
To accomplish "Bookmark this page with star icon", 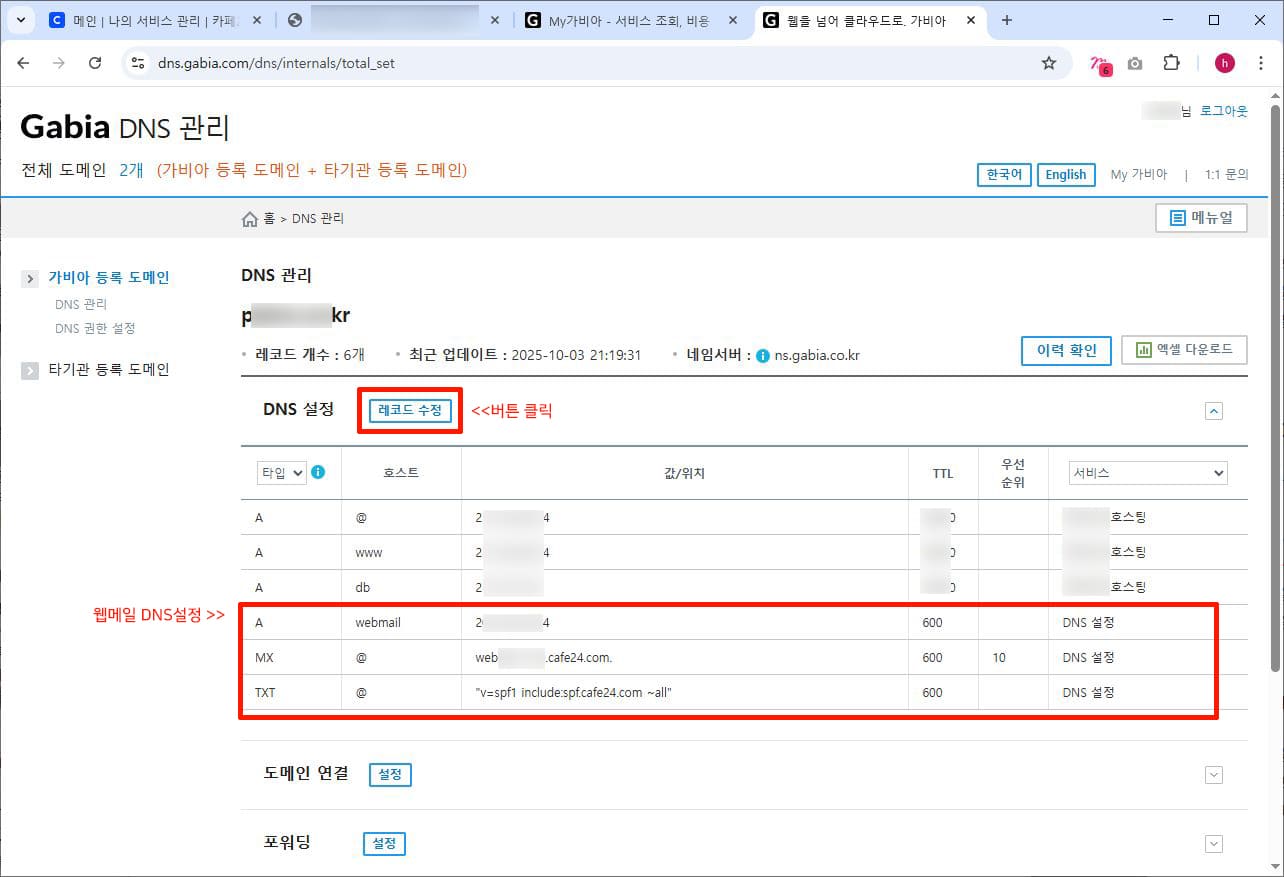I will 1049,63.
